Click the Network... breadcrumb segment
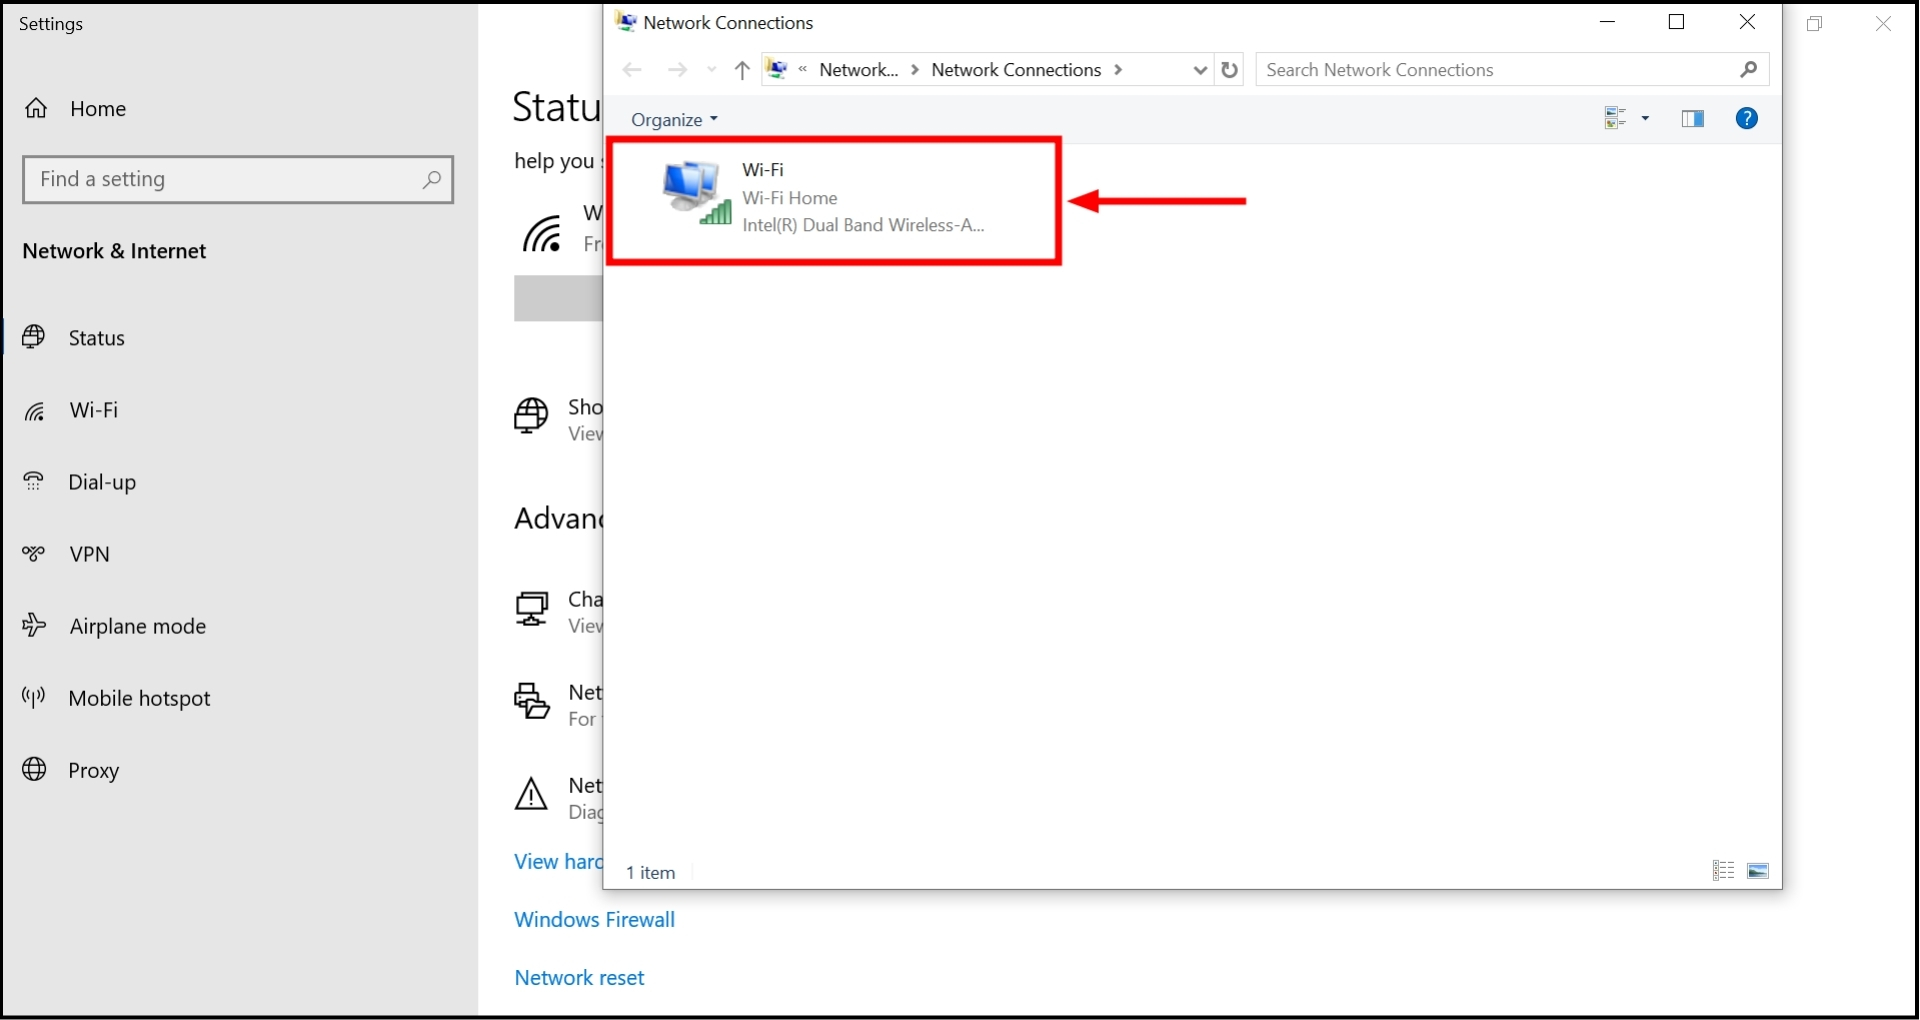The width and height of the screenshot is (1920, 1020). click(x=859, y=70)
